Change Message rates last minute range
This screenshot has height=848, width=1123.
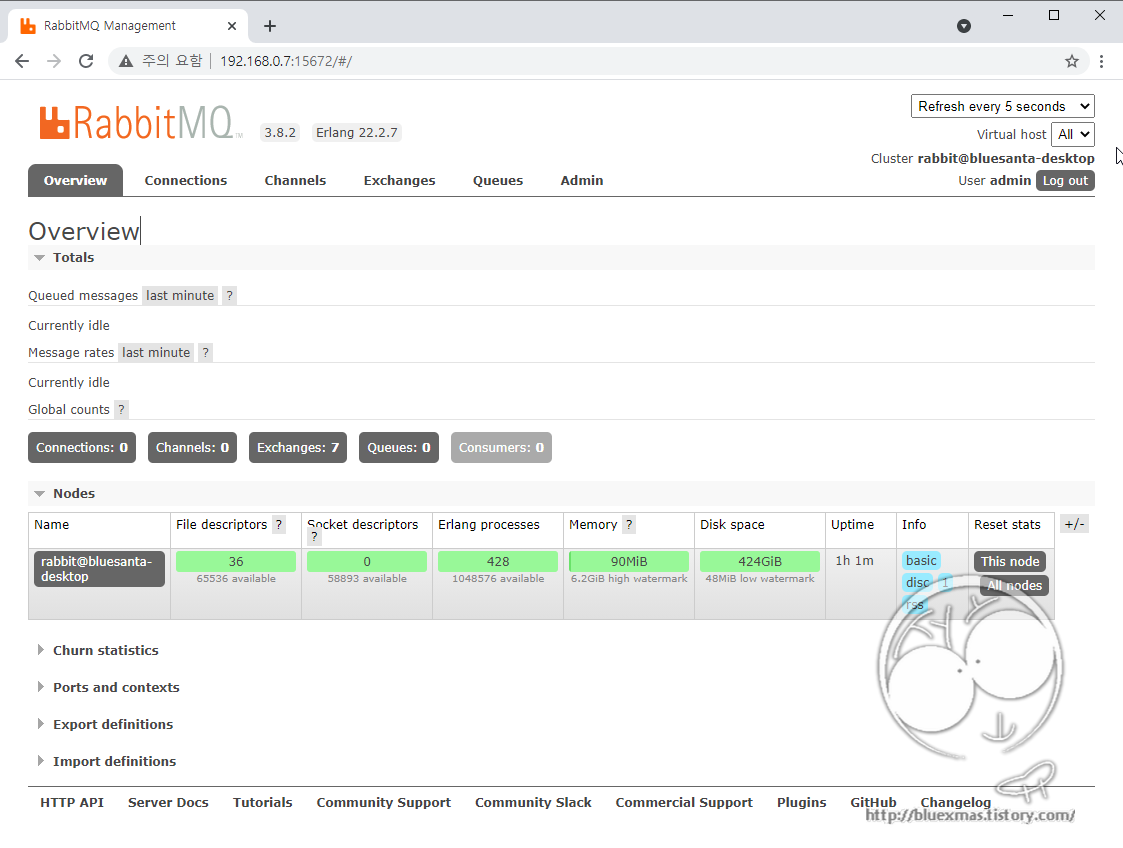(x=156, y=352)
